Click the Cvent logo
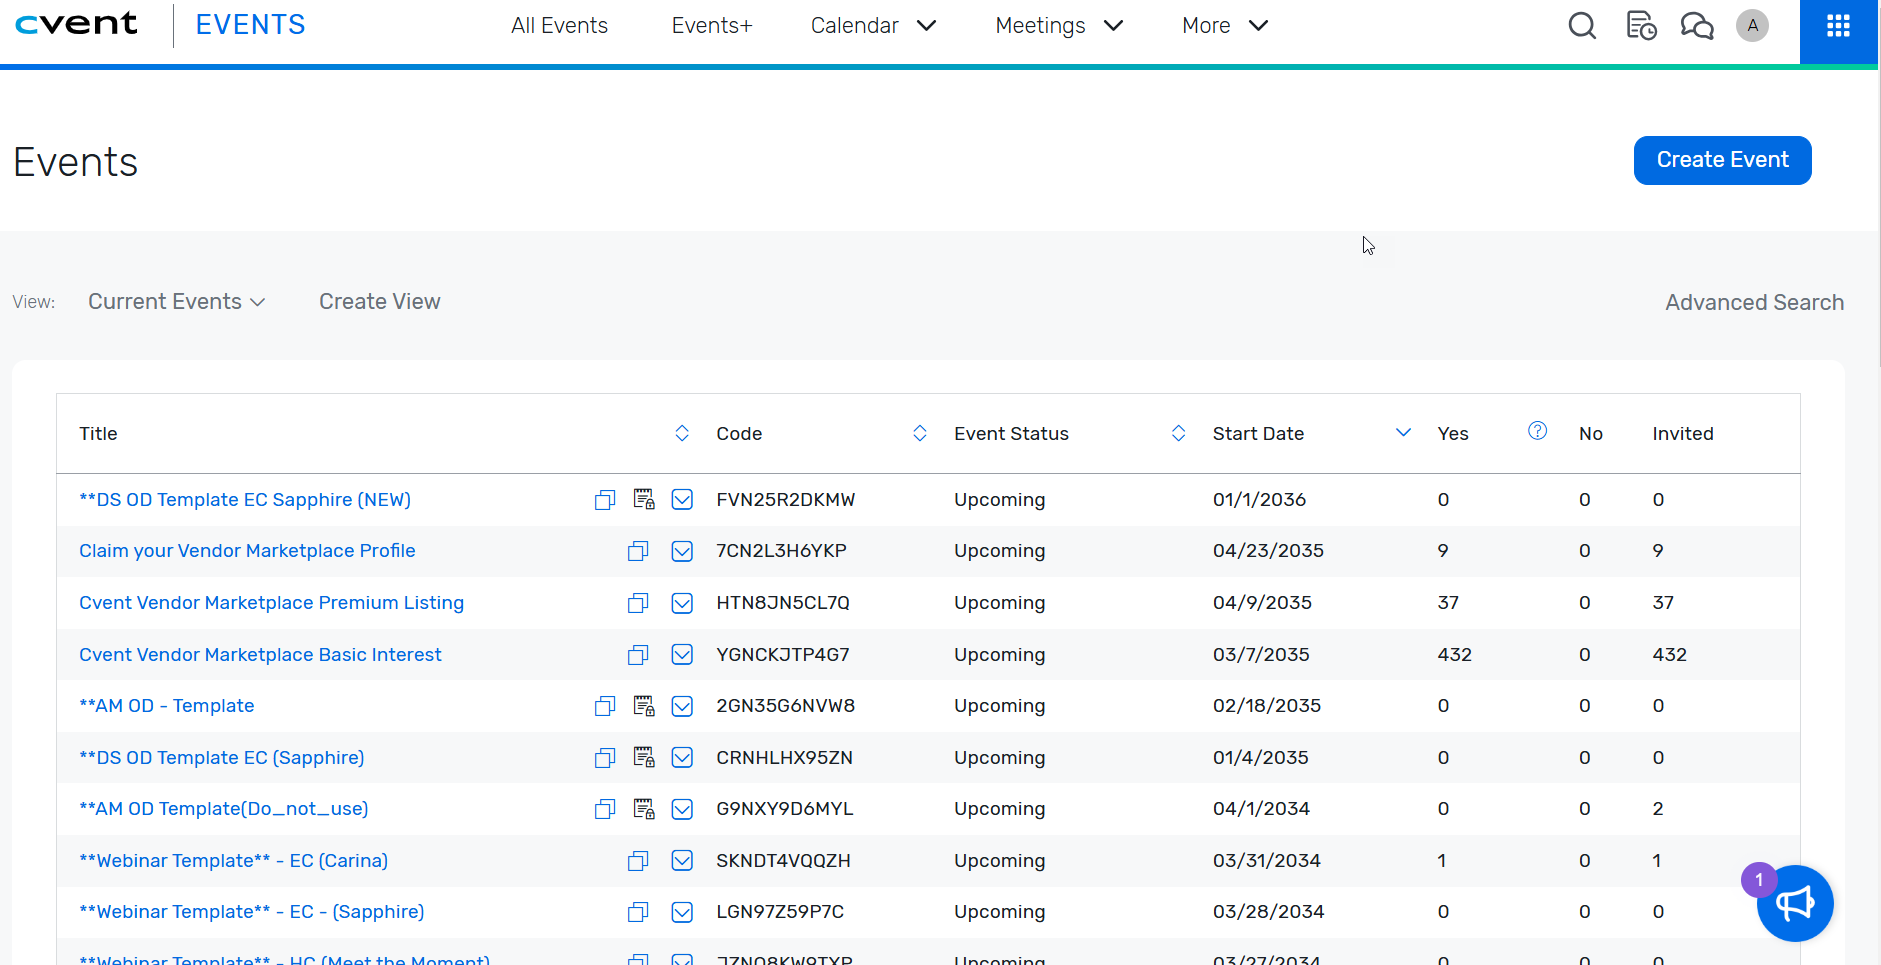Image resolution: width=1881 pixels, height=965 pixels. pos(76,24)
